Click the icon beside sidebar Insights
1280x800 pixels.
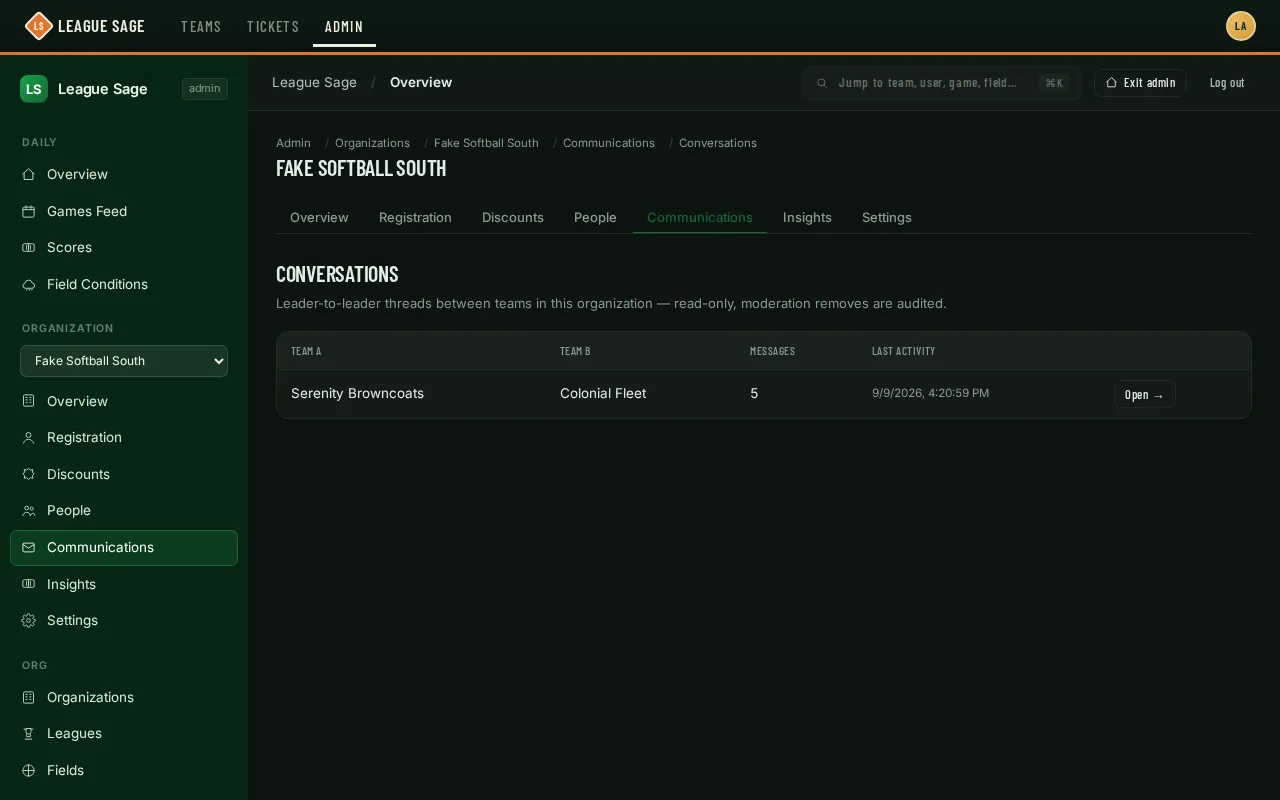click(29, 585)
